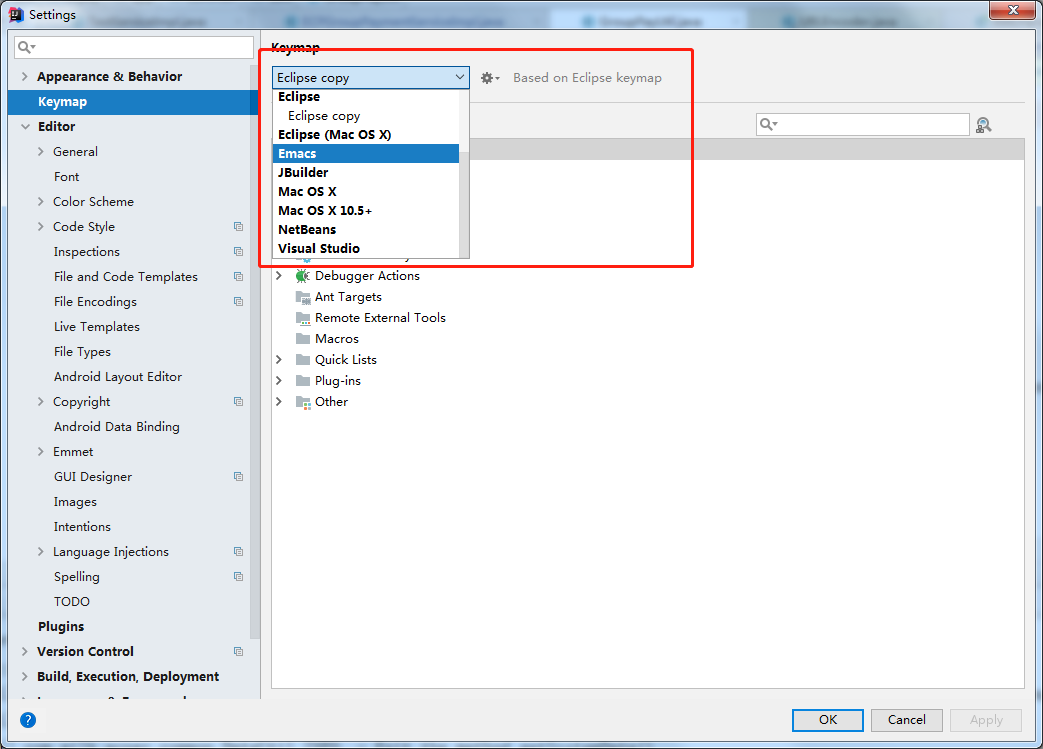
Task: Click the find actions by shortcut icon
Action: pyautogui.click(x=983, y=125)
